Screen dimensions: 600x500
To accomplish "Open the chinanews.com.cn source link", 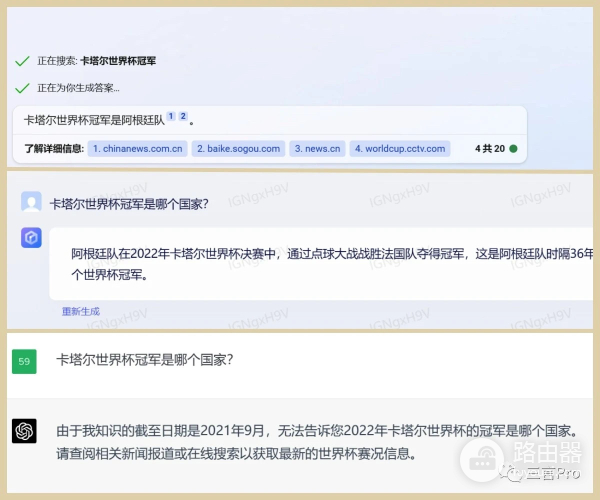I will 137,149.
